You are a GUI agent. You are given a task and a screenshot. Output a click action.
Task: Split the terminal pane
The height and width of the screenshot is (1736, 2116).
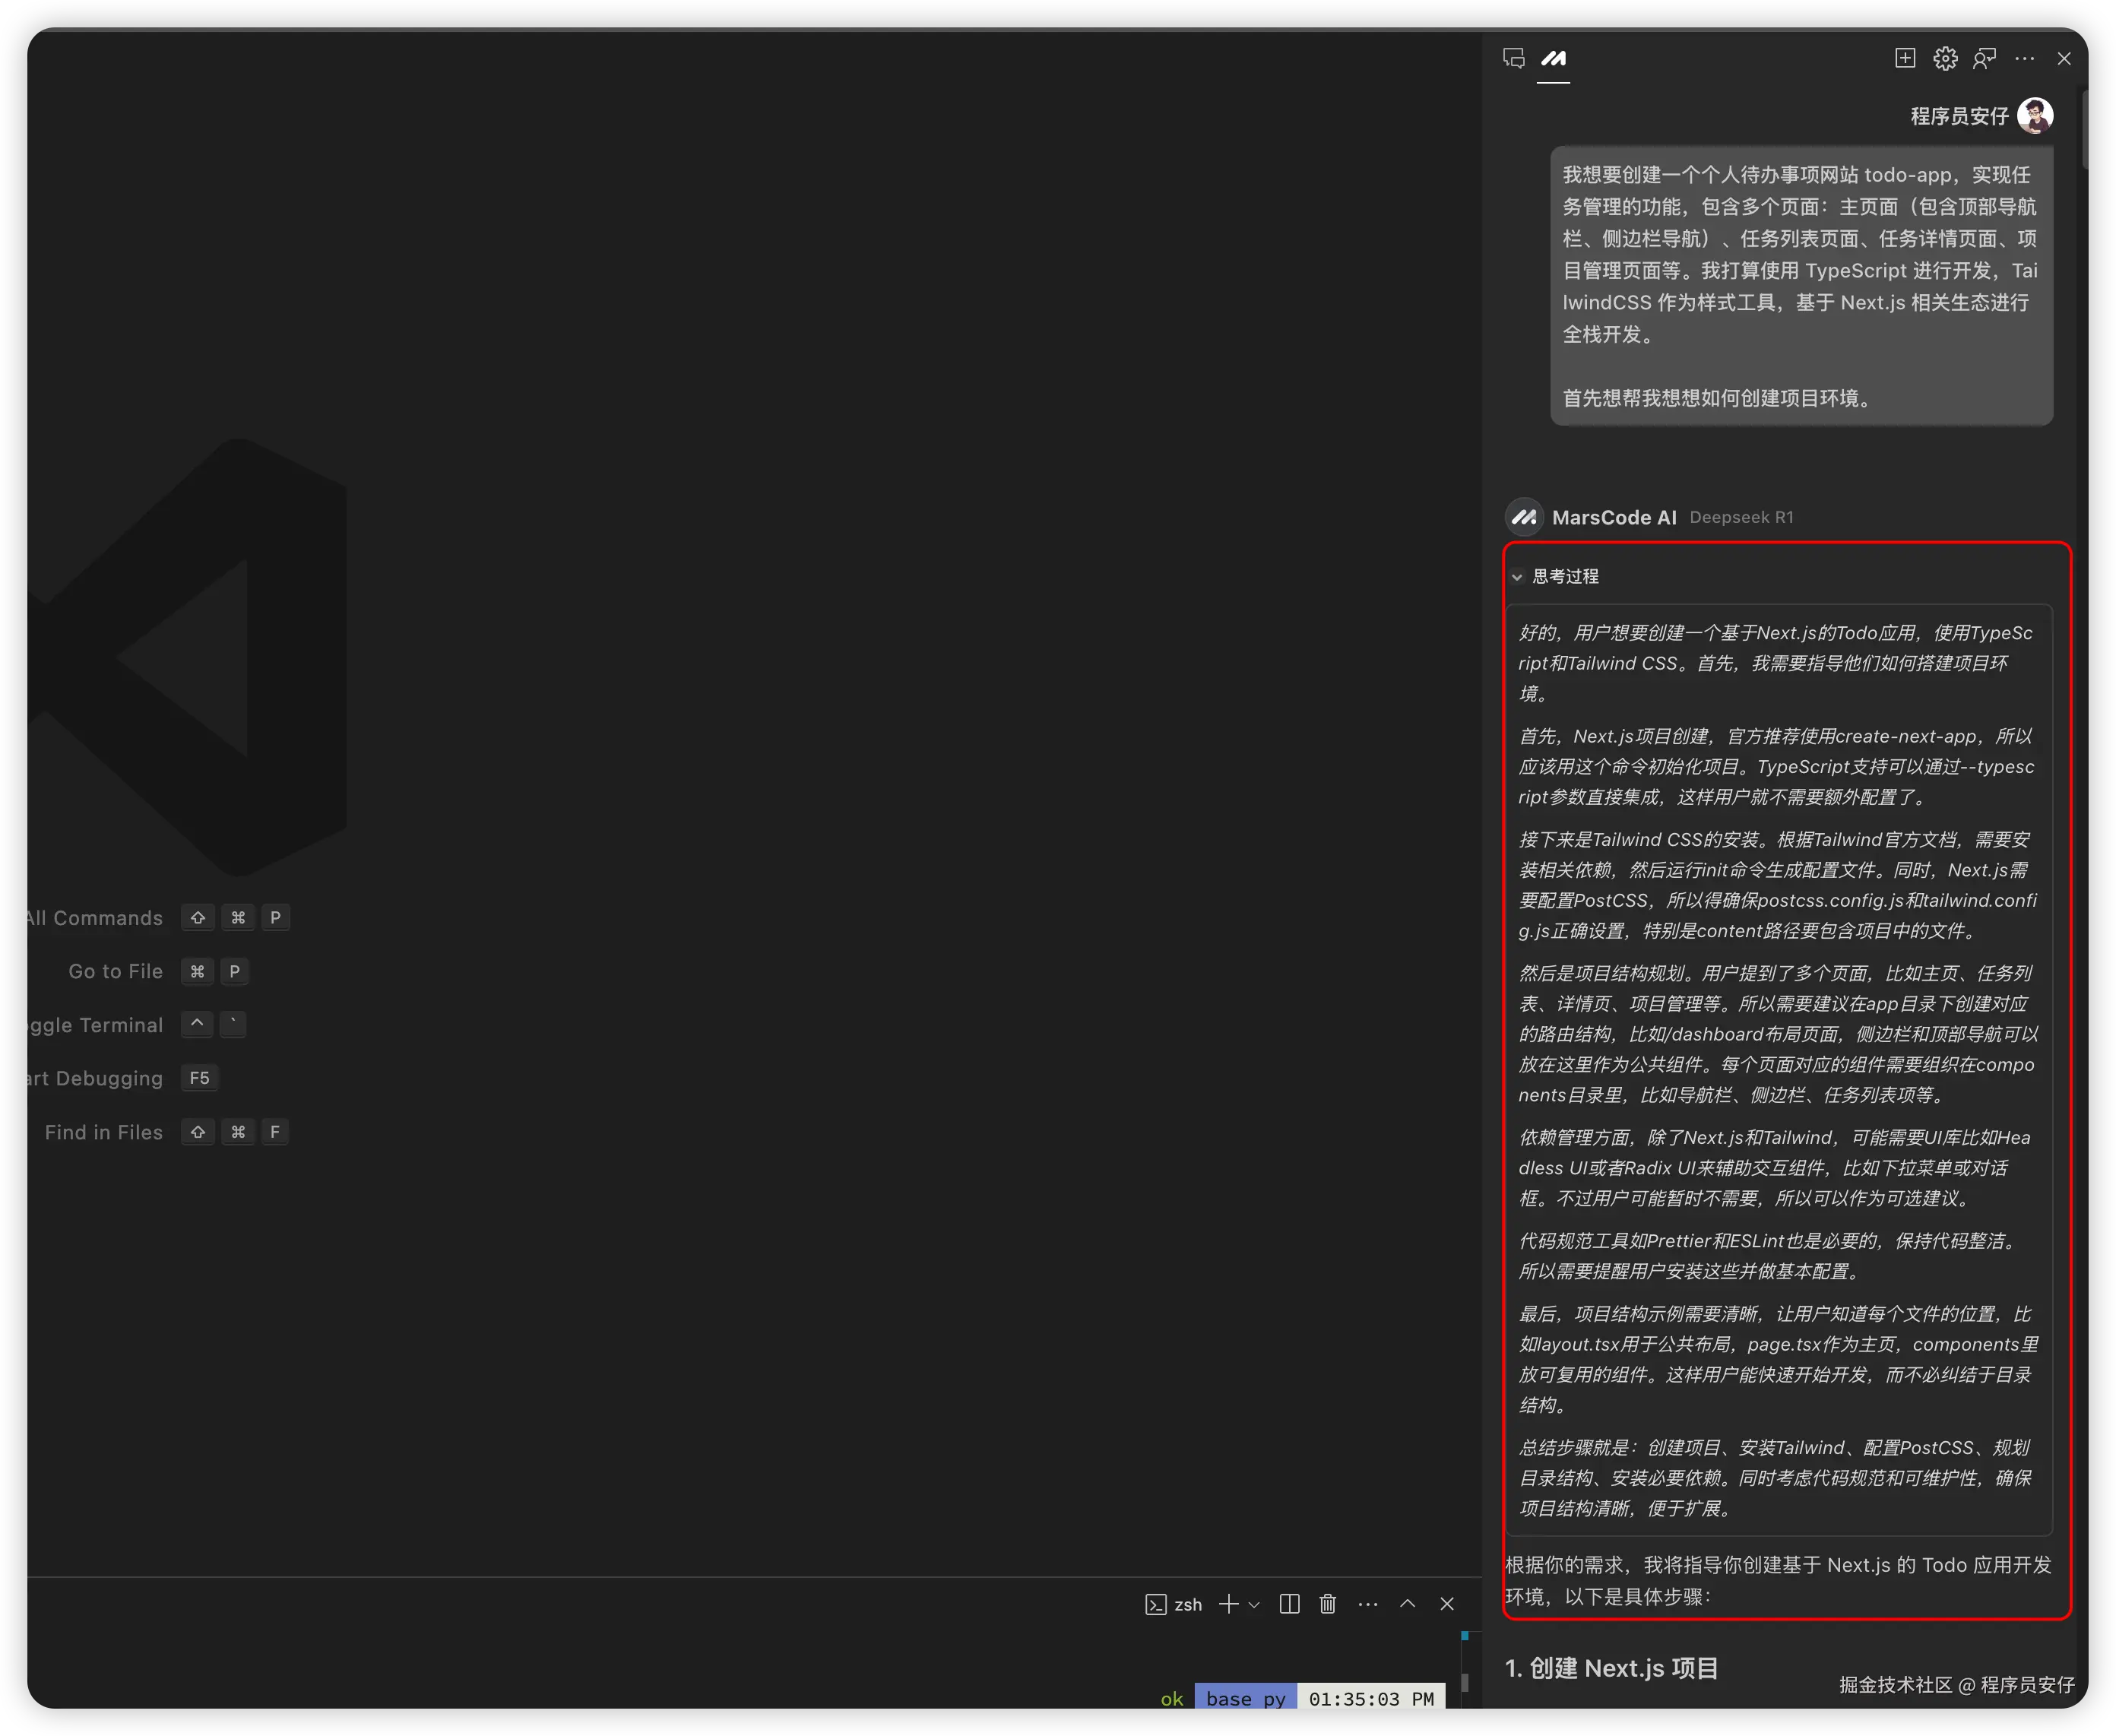pos(1290,1604)
